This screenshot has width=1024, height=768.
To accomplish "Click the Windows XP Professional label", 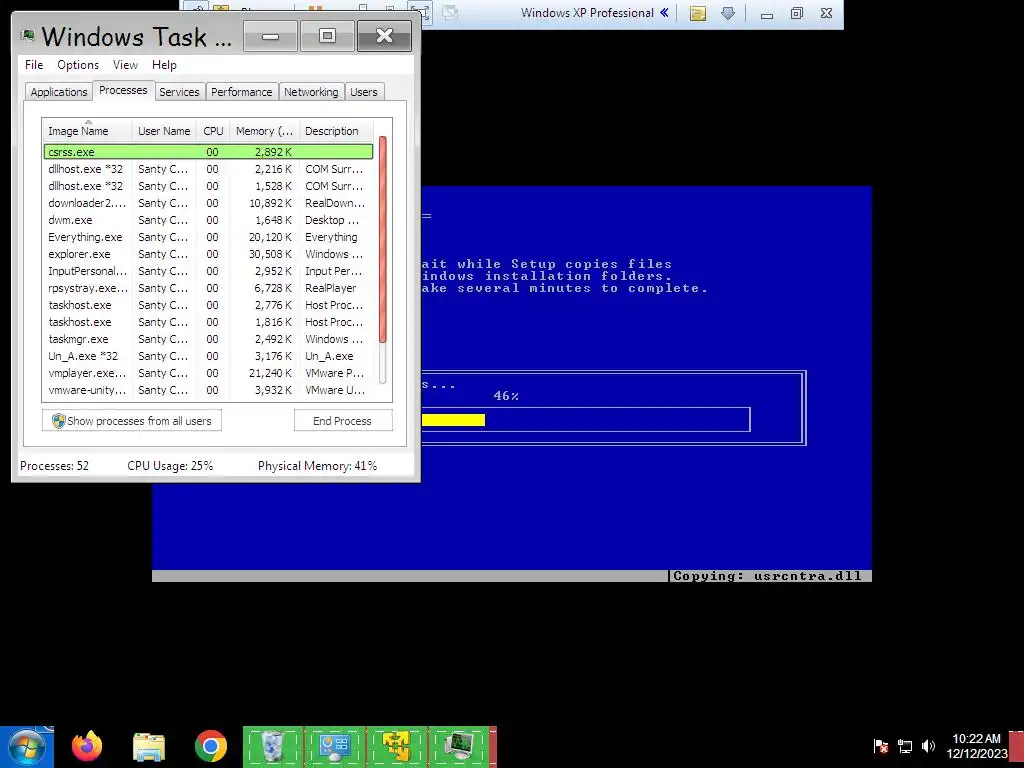I will (587, 12).
